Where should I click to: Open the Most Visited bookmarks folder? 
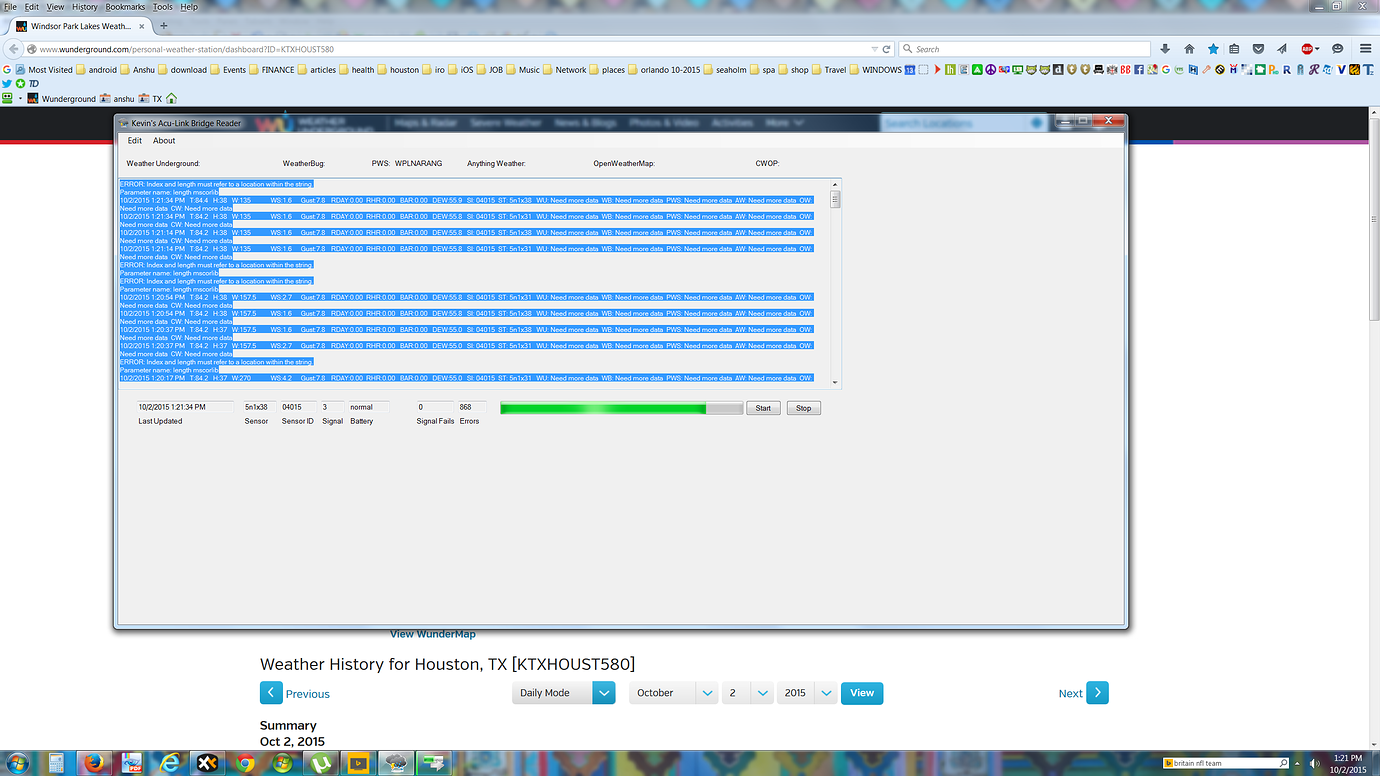pyautogui.click(x=44, y=70)
